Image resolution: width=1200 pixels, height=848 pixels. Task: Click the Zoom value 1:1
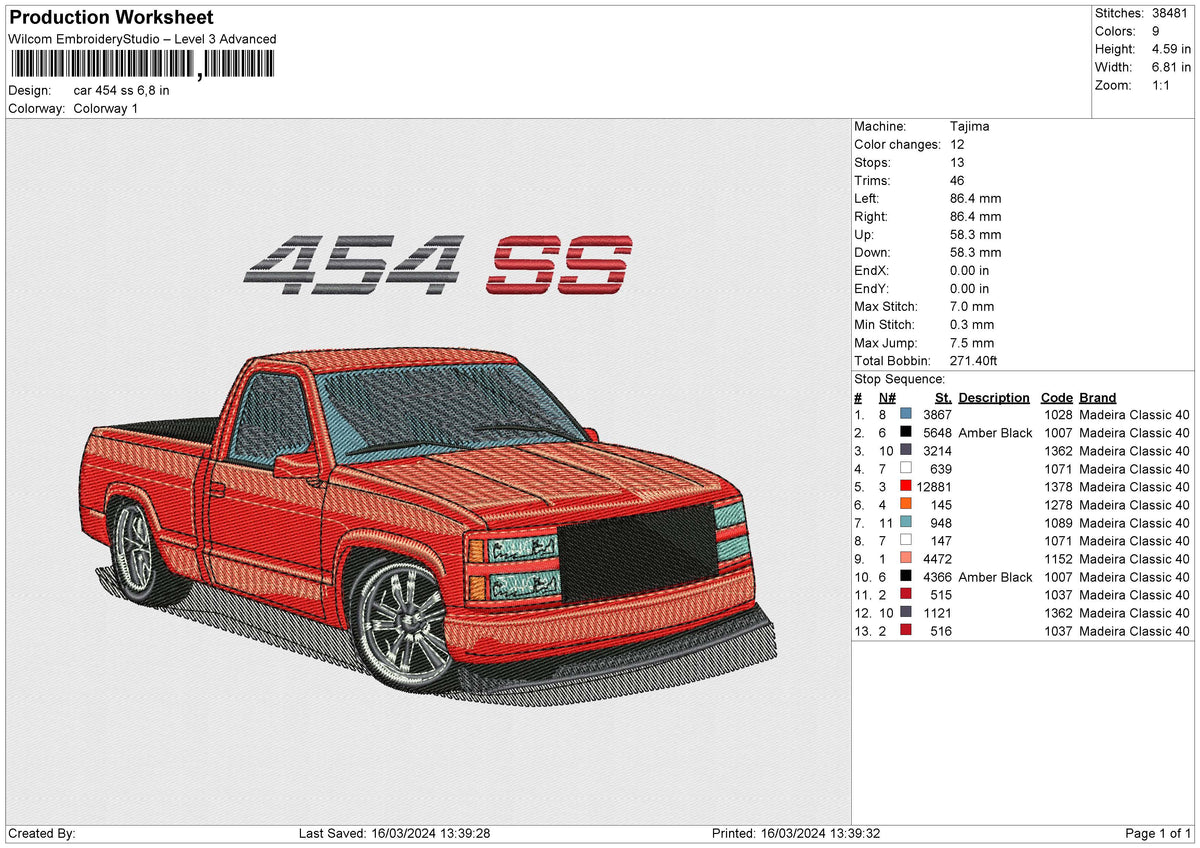(x=1163, y=85)
